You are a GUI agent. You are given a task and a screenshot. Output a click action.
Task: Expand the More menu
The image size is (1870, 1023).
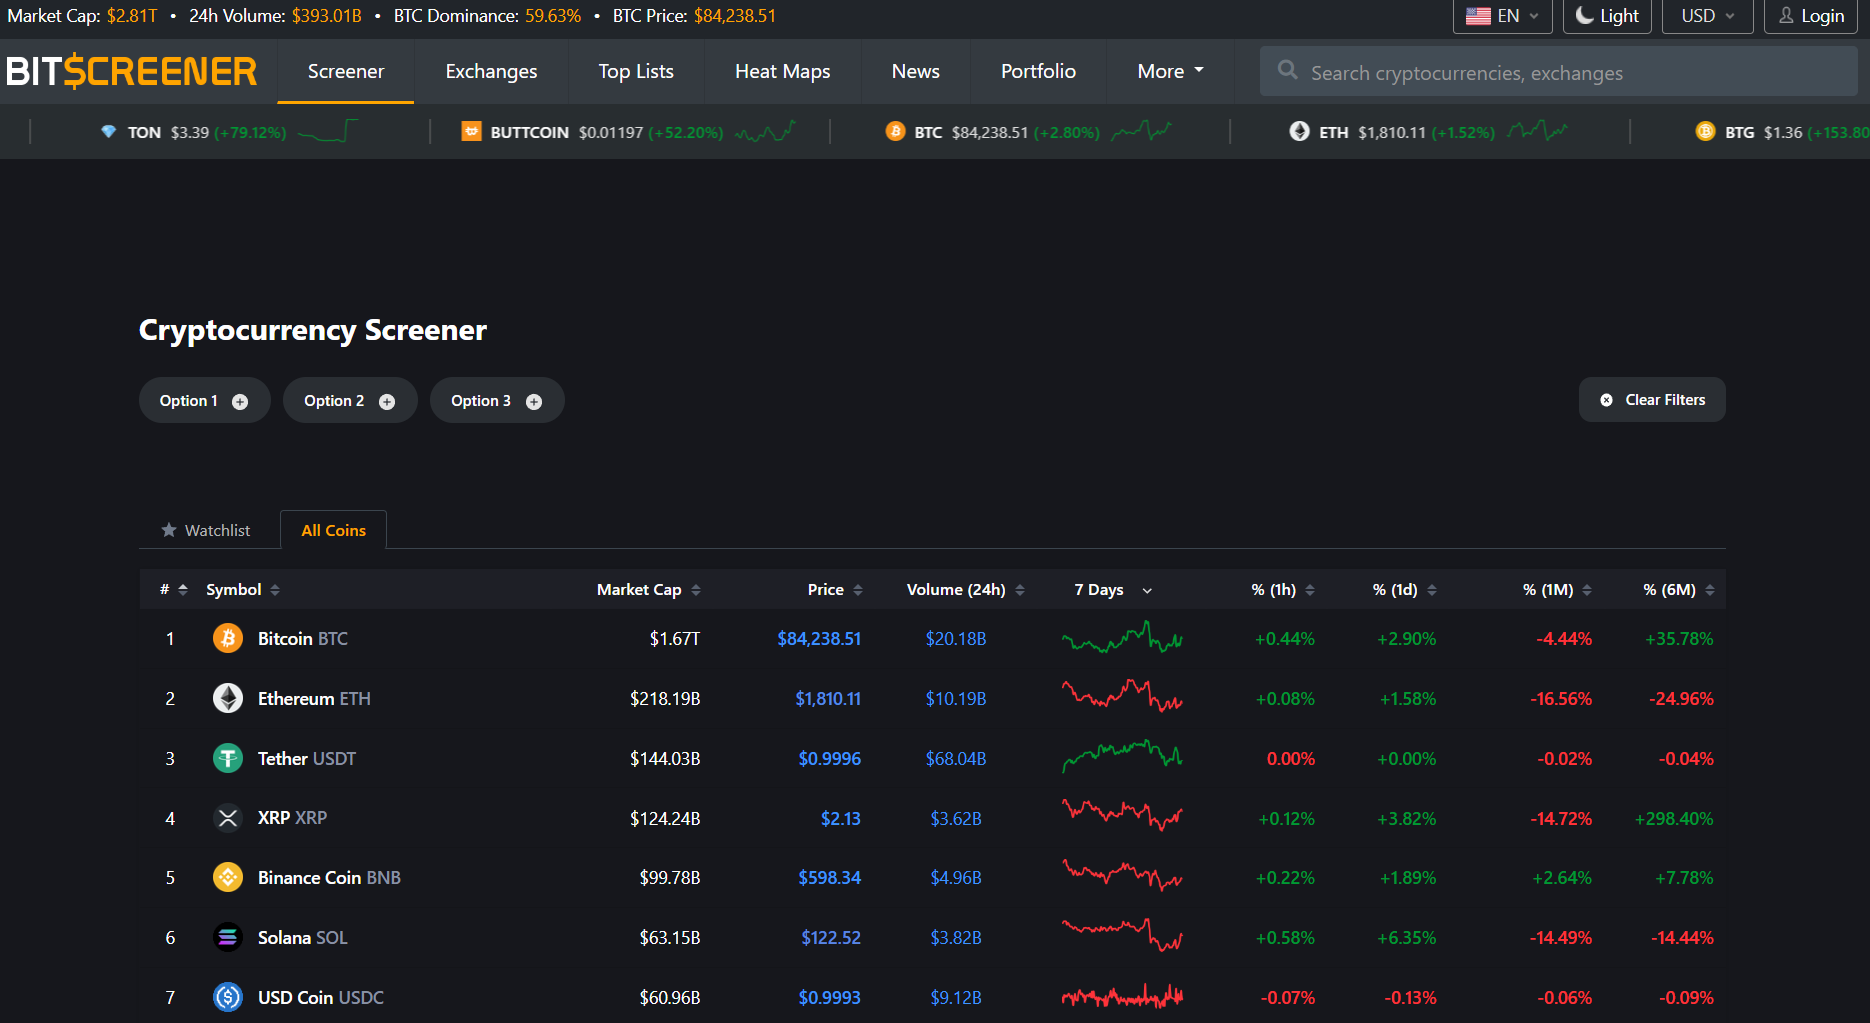pos(1170,71)
